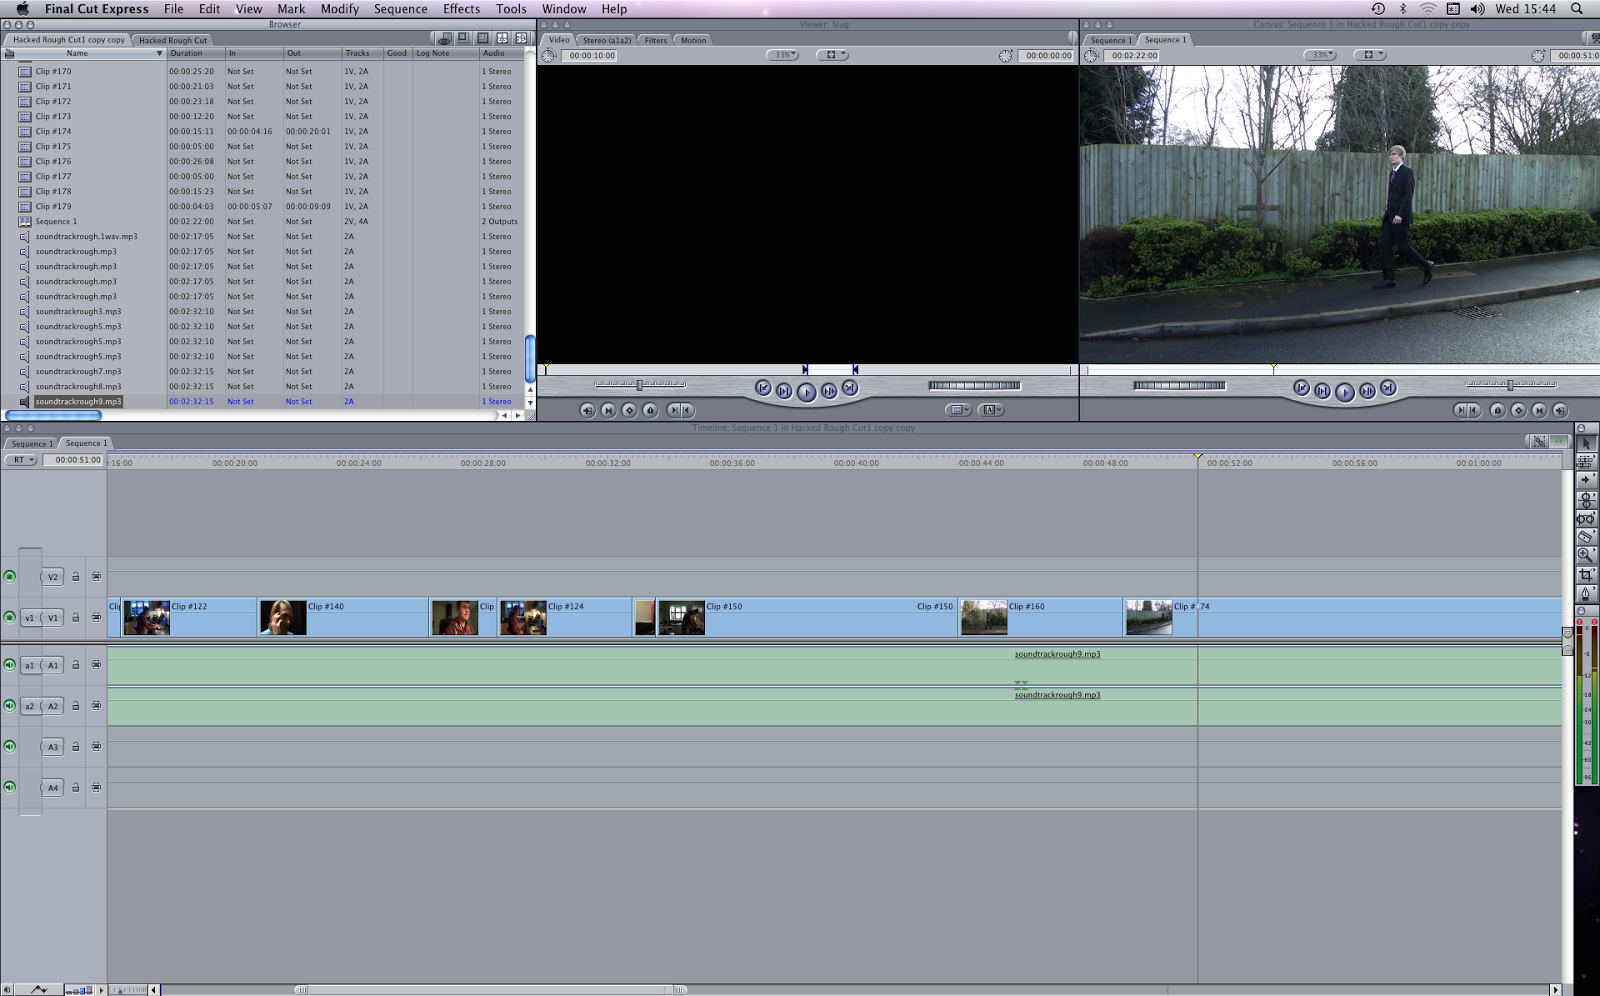1600x996 pixels.
Task: Open the Effects menu
Action: click(x=460, y=8)
